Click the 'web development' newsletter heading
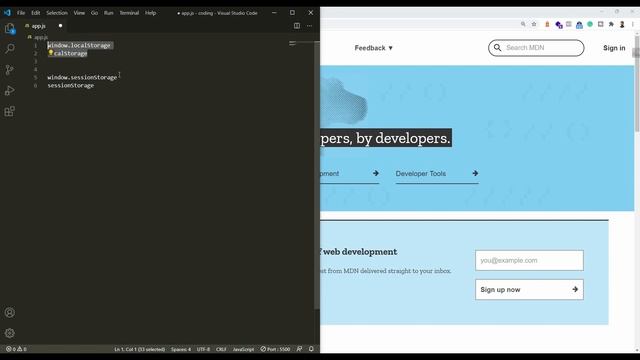The image size is (640, 360). pos(359,252)
